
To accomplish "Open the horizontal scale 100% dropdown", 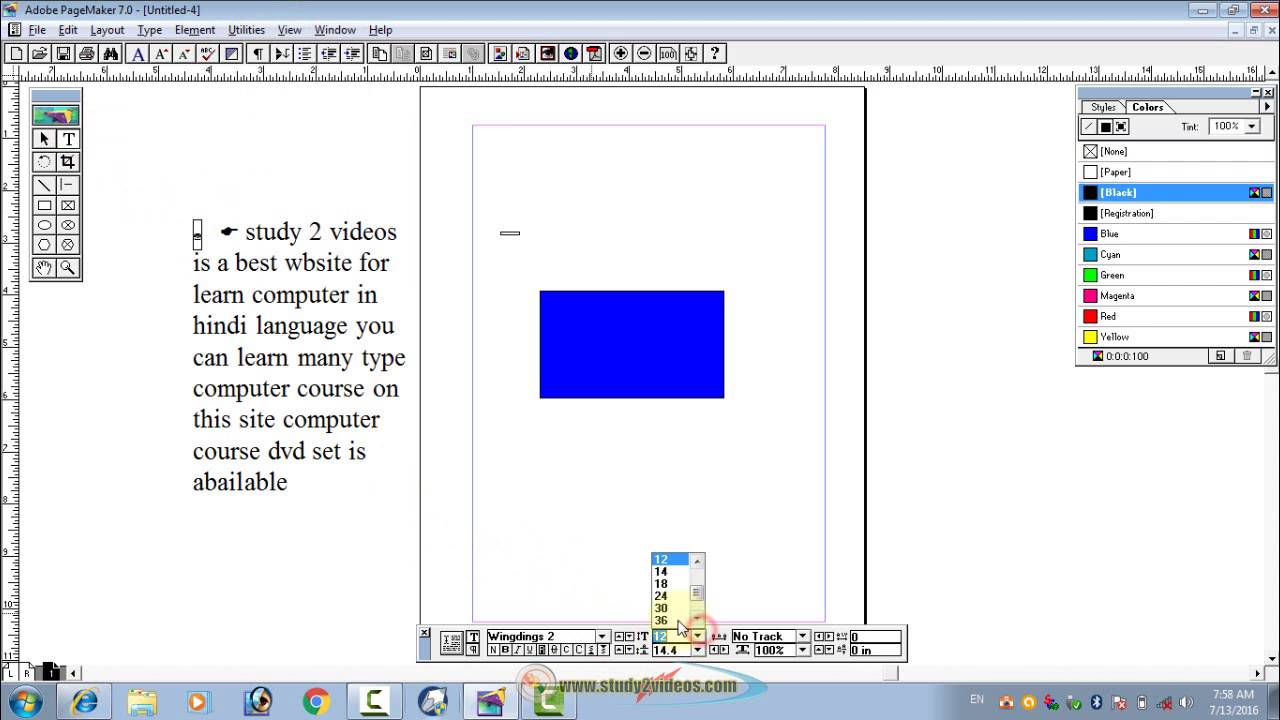I will tap(802, 650).
